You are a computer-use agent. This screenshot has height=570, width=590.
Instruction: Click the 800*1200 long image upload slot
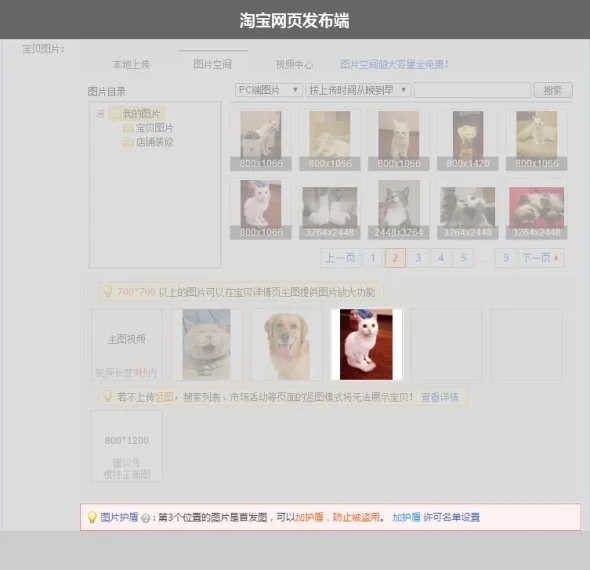tap(127, 446)
